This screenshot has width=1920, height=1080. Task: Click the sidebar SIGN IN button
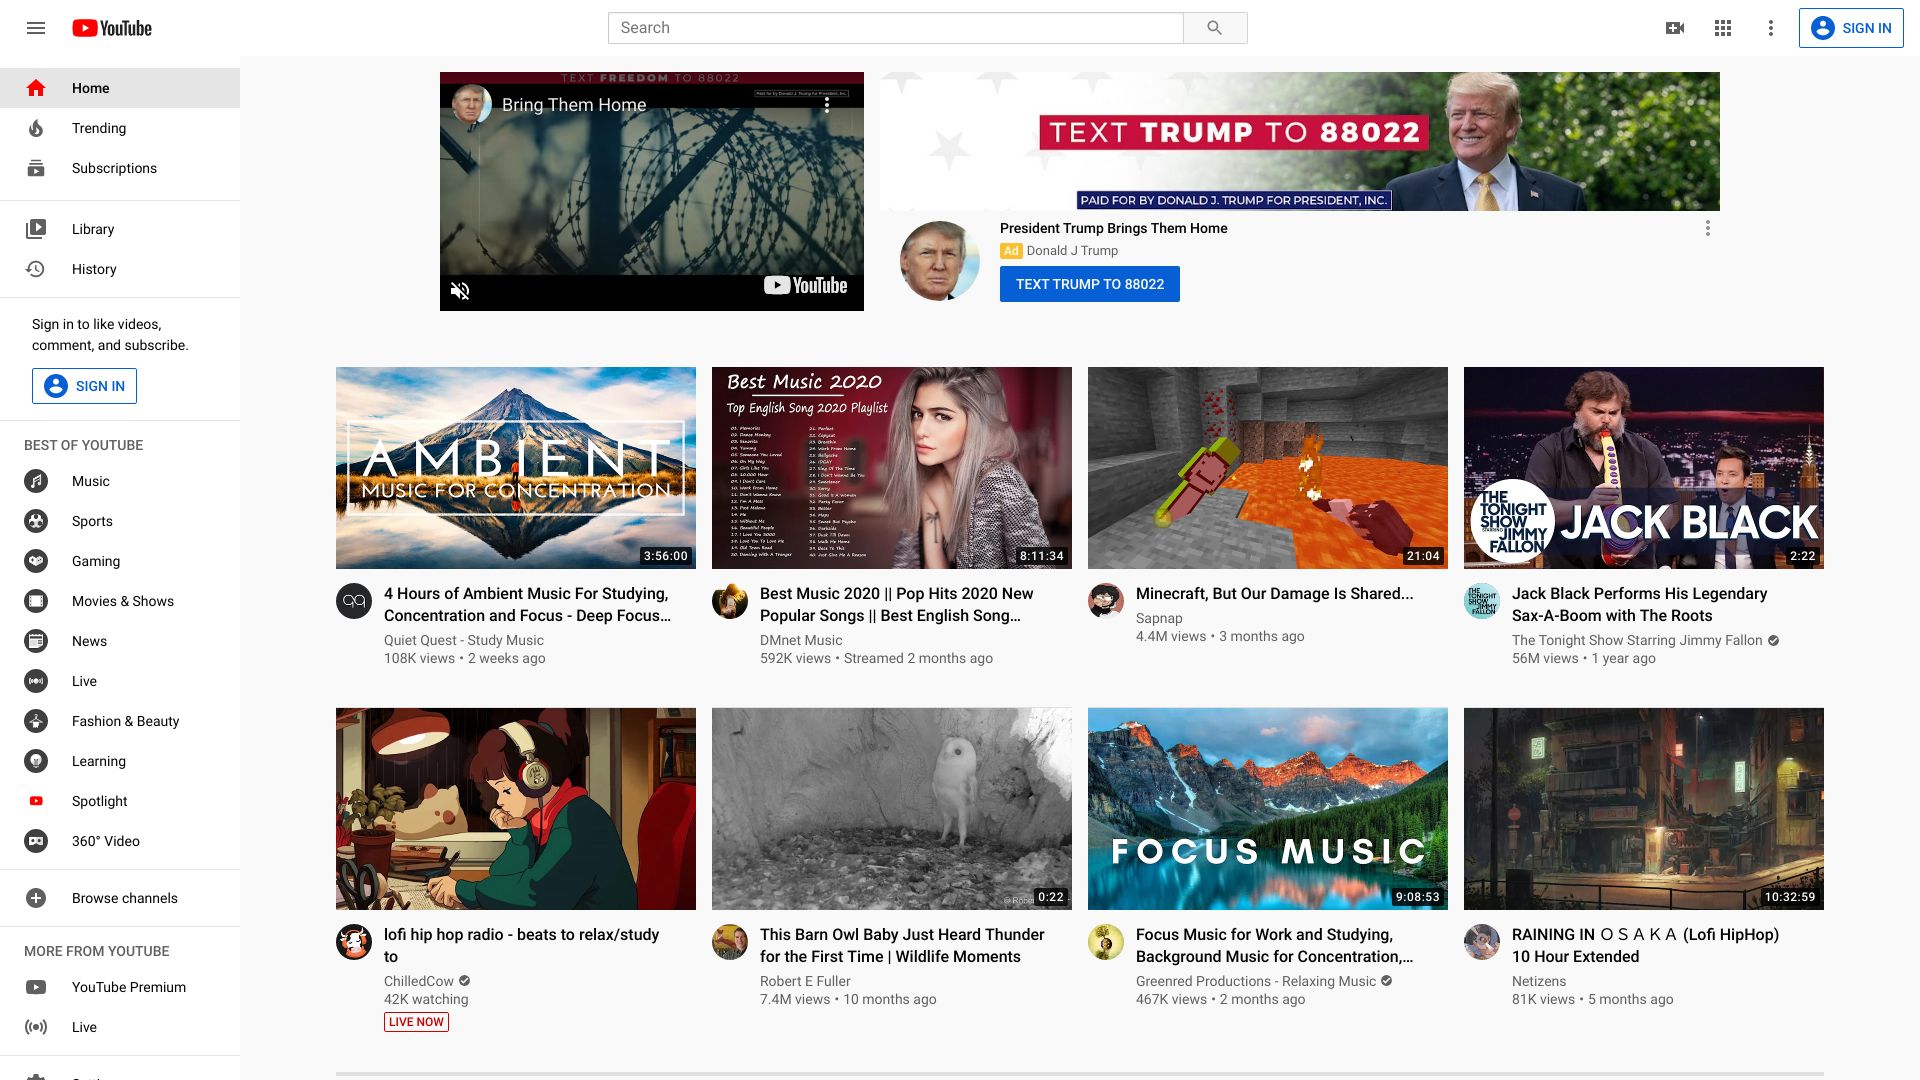click(84, 386)
